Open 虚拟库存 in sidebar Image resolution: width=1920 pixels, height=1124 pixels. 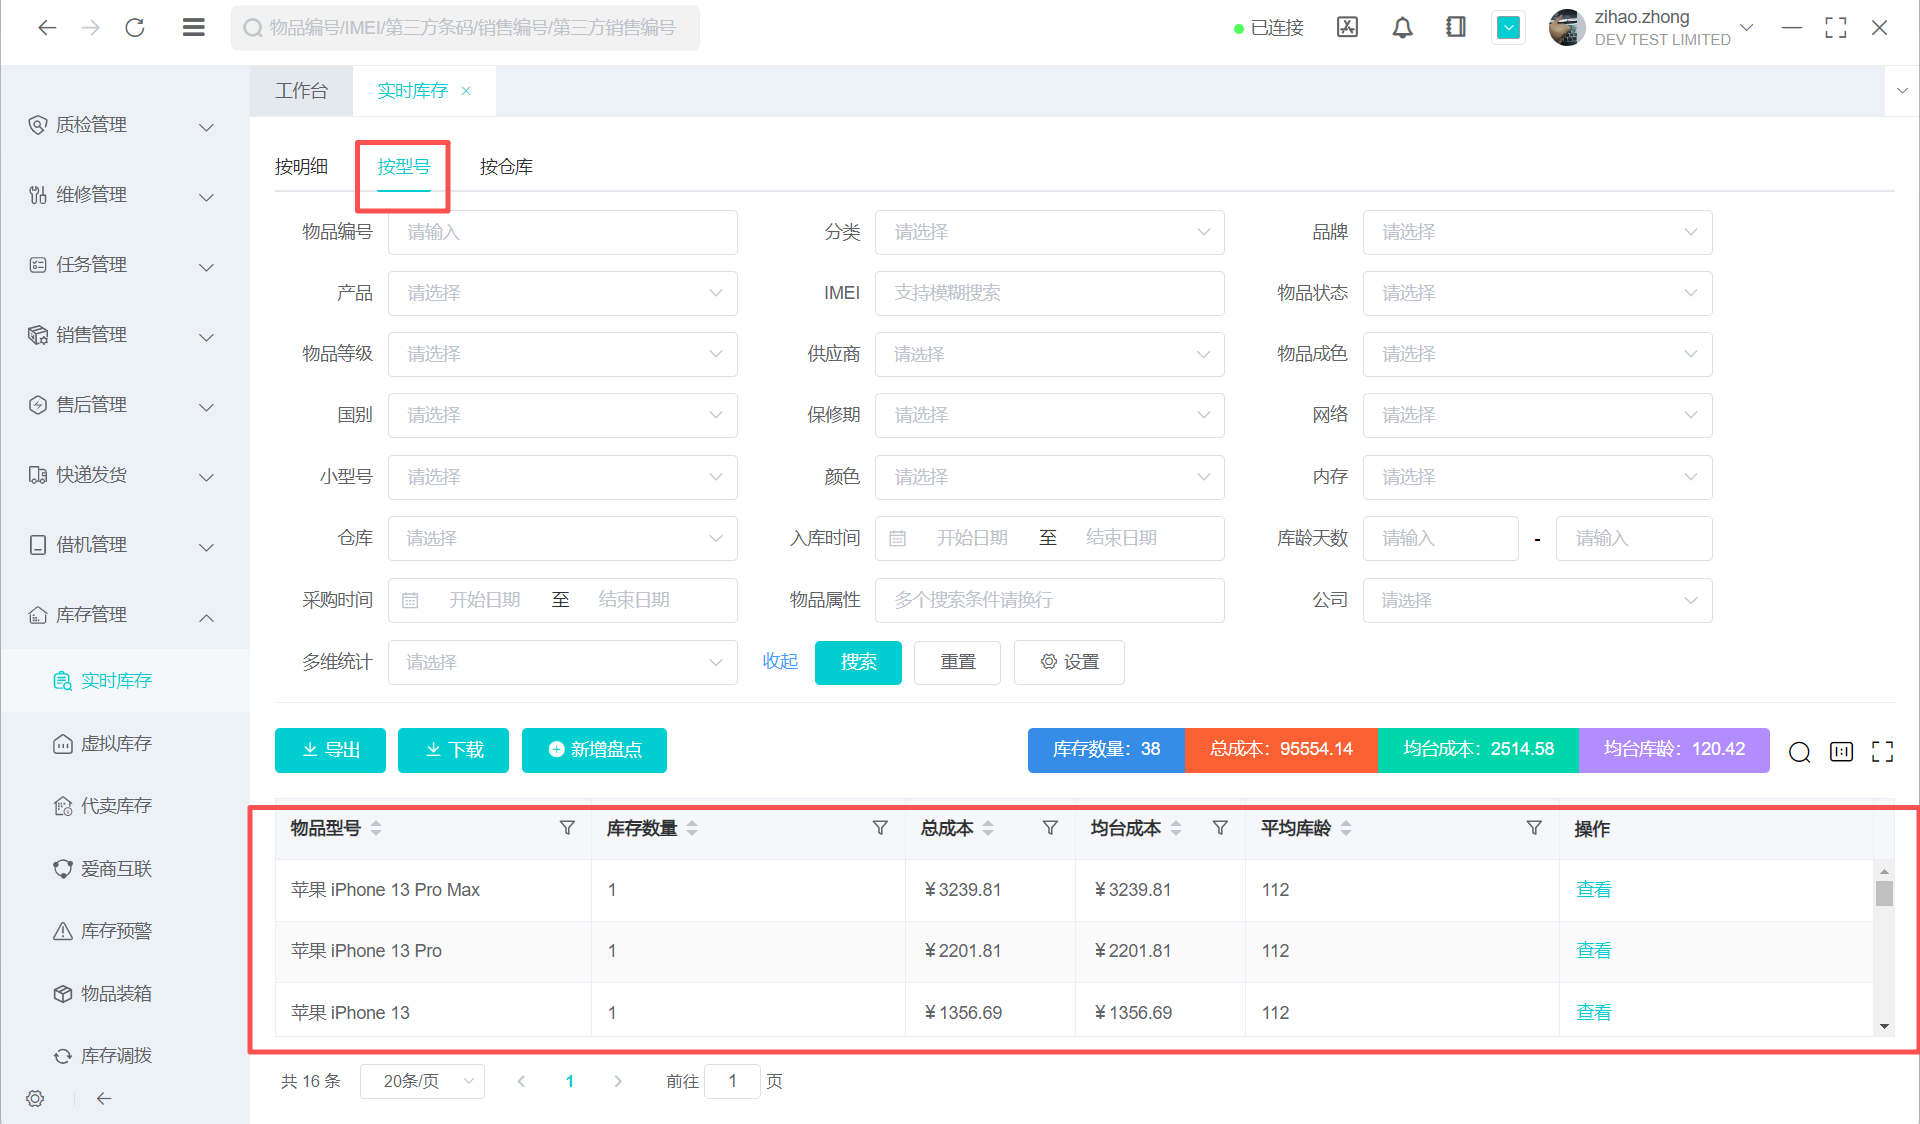116,743
